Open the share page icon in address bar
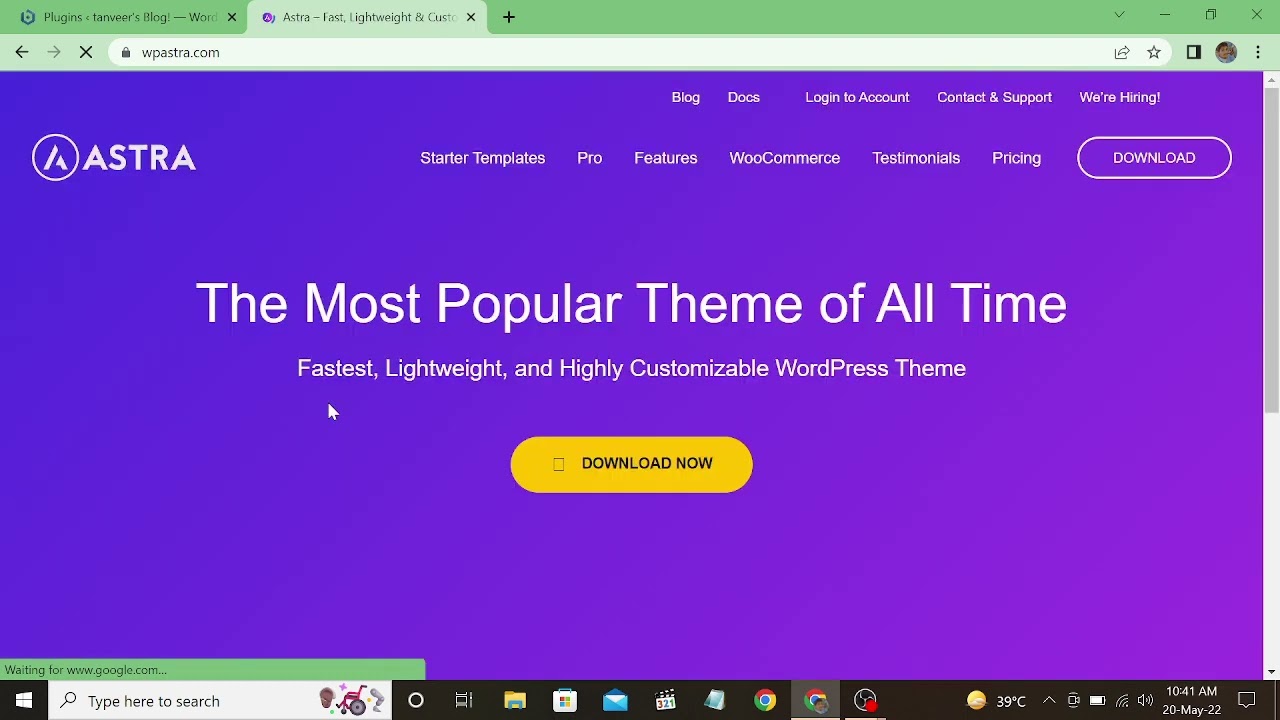This screenshot has width=1280, height=720. click(1122, 53)
